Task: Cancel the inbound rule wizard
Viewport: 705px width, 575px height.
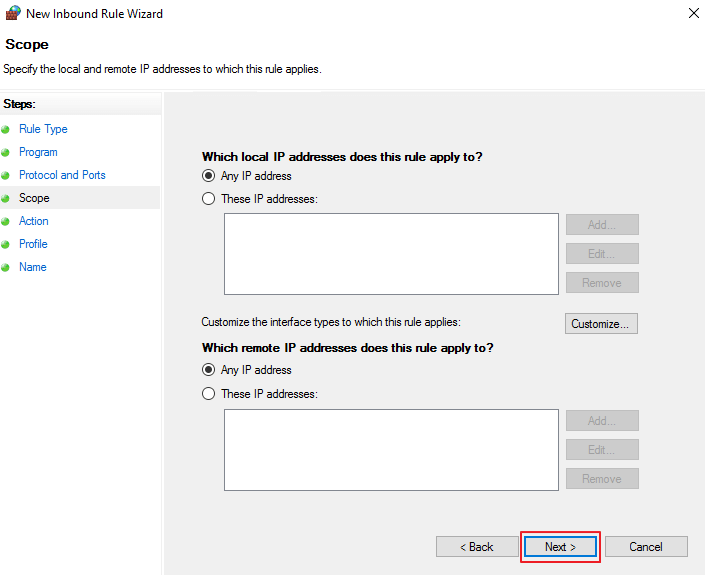Action: click(x=646, y=547)
